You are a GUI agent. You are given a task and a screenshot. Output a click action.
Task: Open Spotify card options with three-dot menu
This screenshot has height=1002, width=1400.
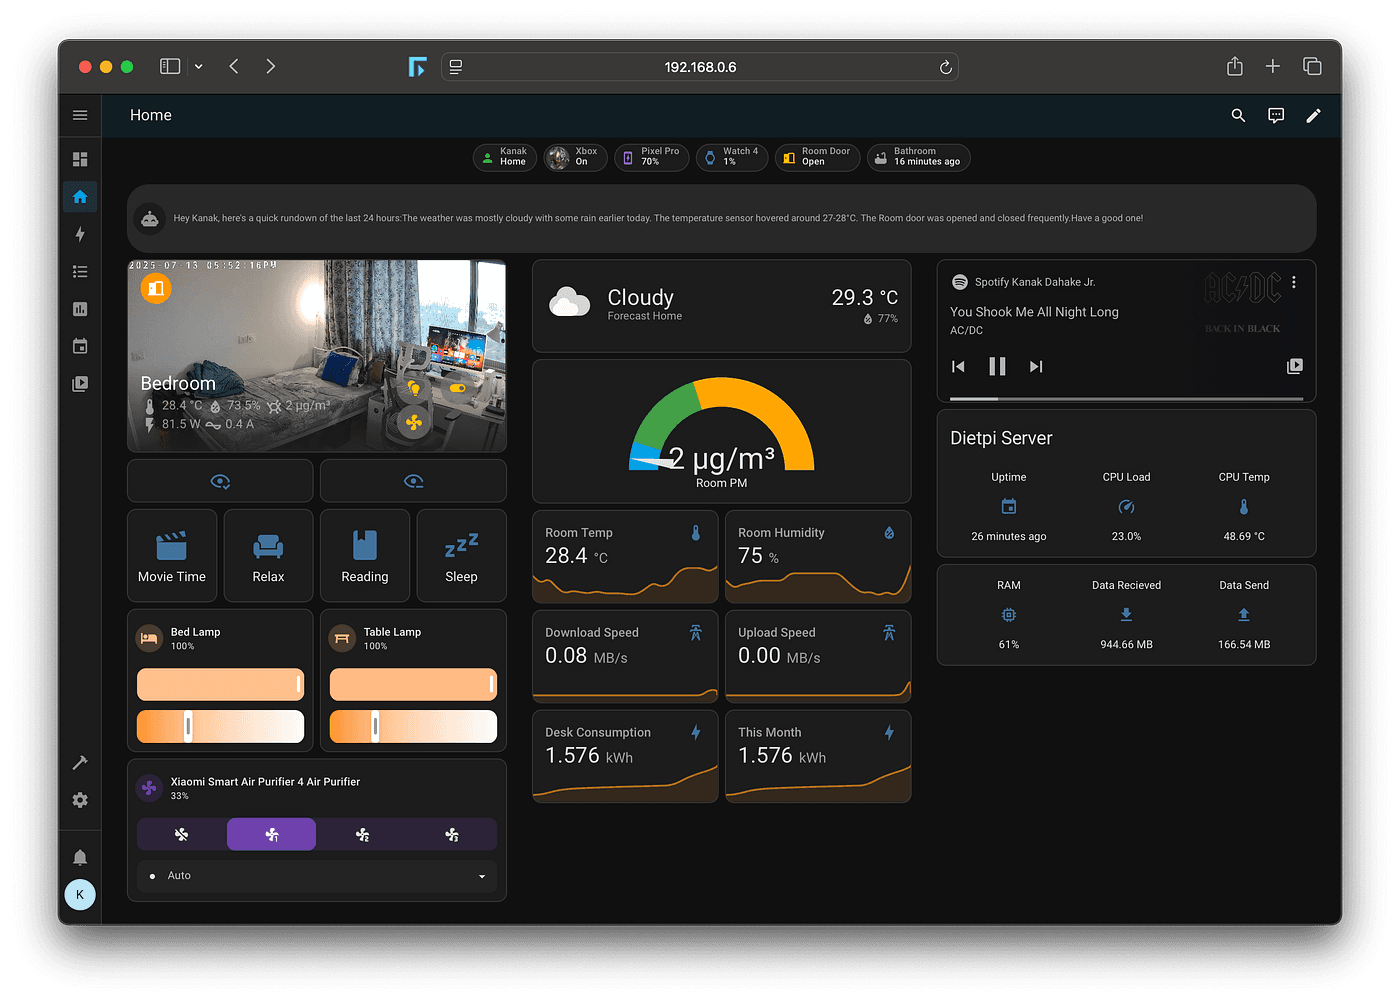click(x=1293, y=283)
